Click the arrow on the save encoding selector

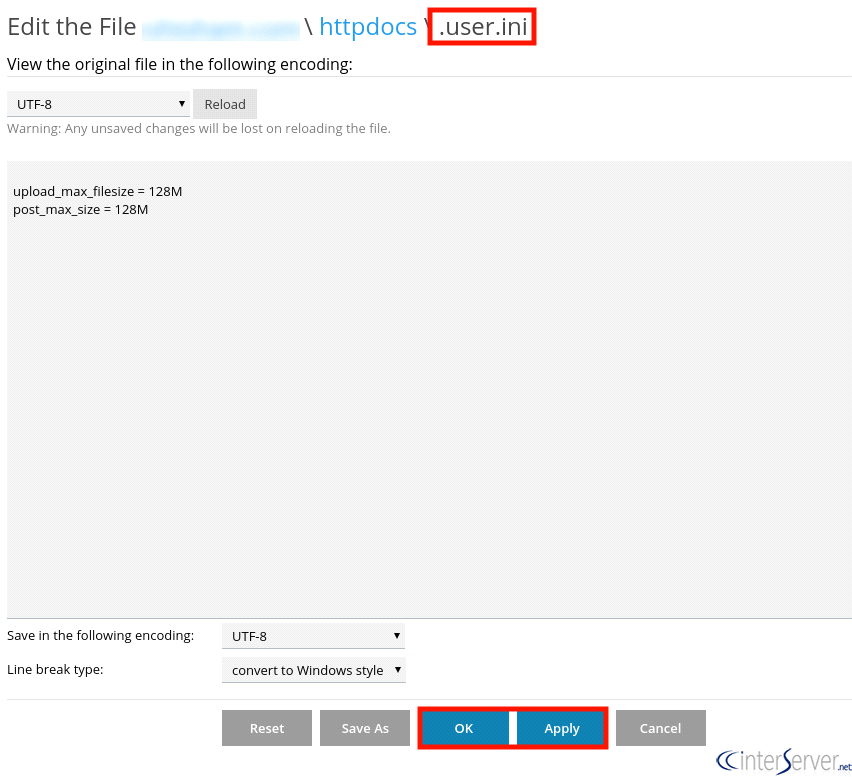tap(397, 636)
